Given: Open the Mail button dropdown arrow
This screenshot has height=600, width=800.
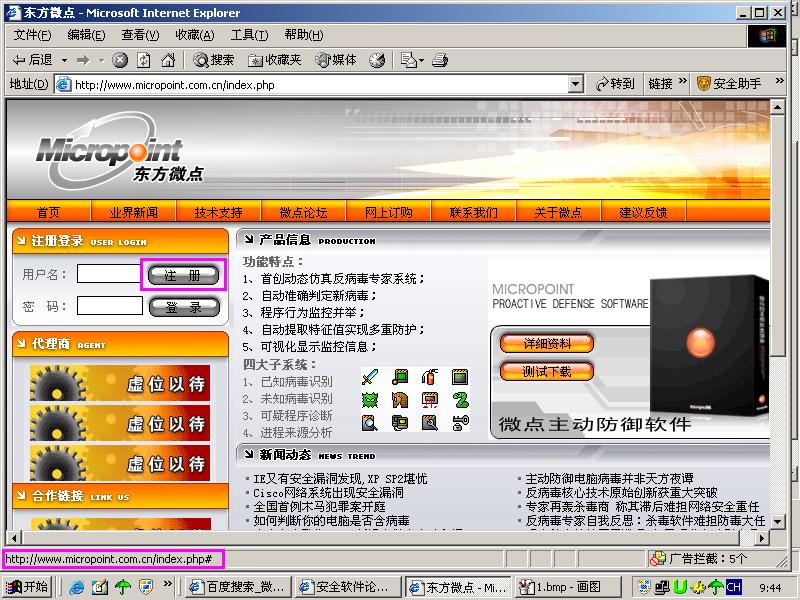Looking at the screenshot, I should coord(421,60).
